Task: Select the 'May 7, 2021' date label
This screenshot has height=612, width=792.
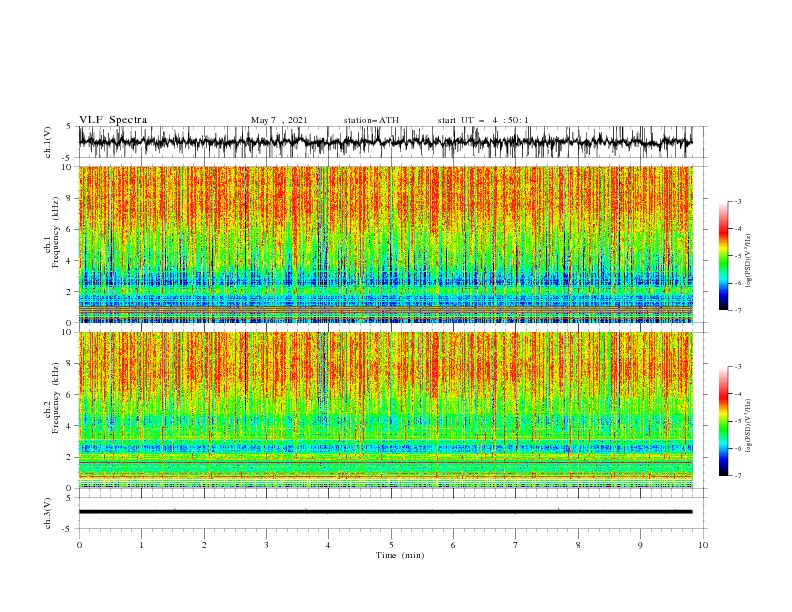Action: (x=279, y=120)
